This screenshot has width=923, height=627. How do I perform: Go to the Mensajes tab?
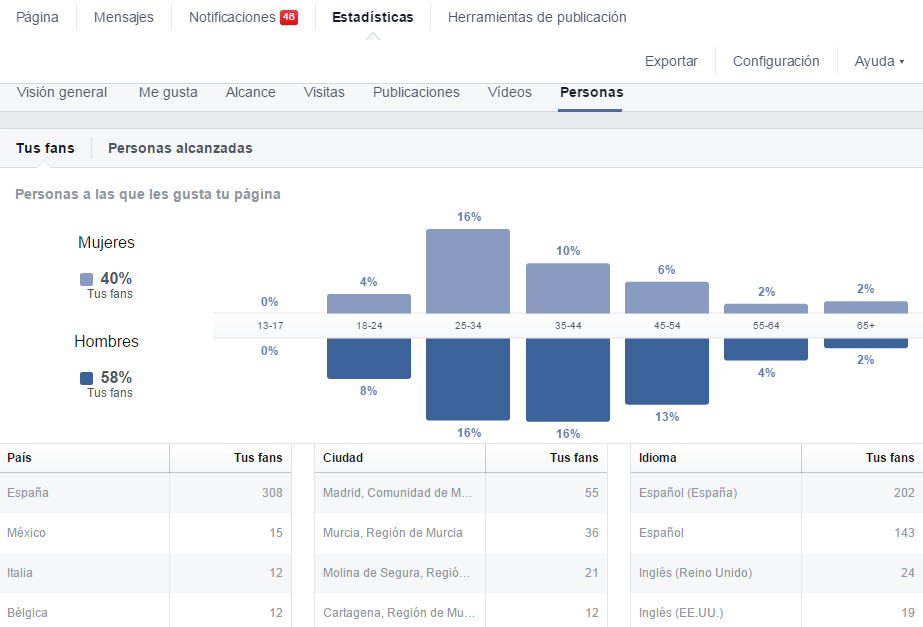coord(123,17)
